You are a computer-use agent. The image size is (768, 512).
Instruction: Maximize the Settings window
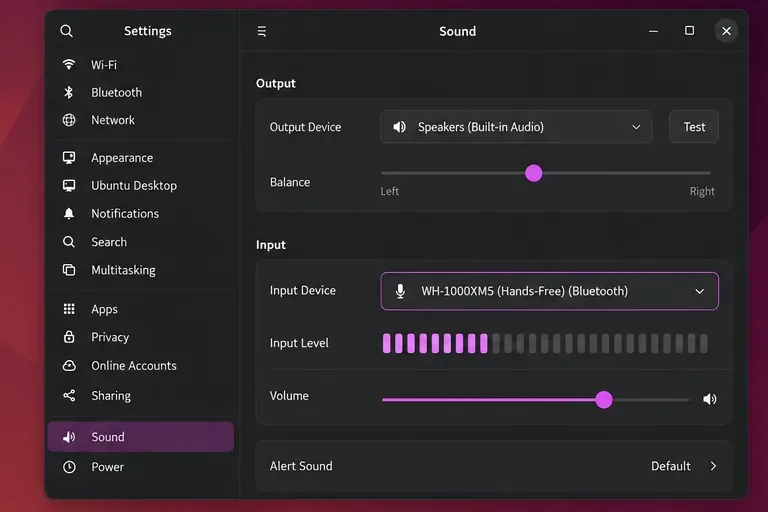pyautogui.click(x=689, y=31)
